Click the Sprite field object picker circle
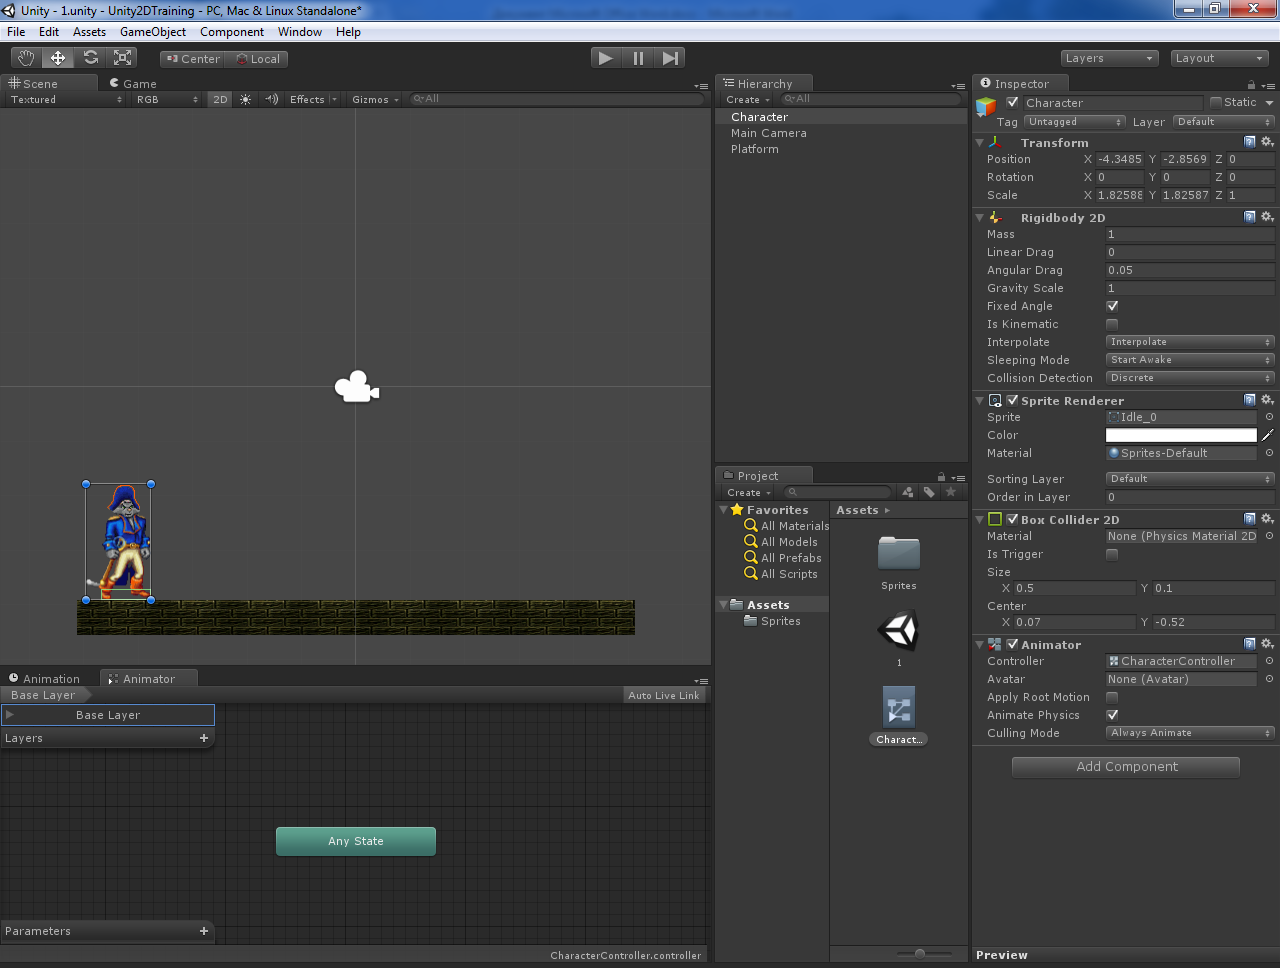This screenshot has width=1280, height=968. 1269,417
